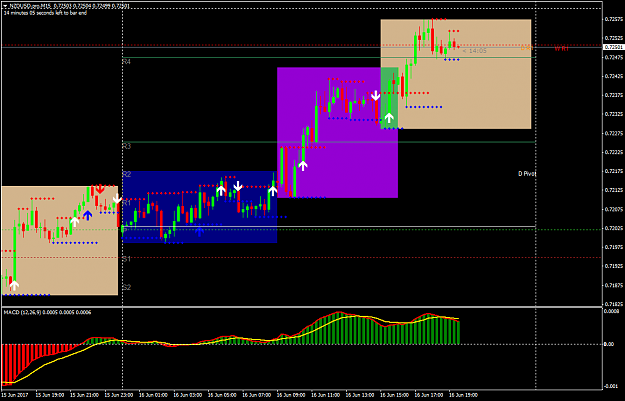Select the S2 pivot level label
Image resolution: width=625 pixels, height=401 pixels.
click(126, 287)
